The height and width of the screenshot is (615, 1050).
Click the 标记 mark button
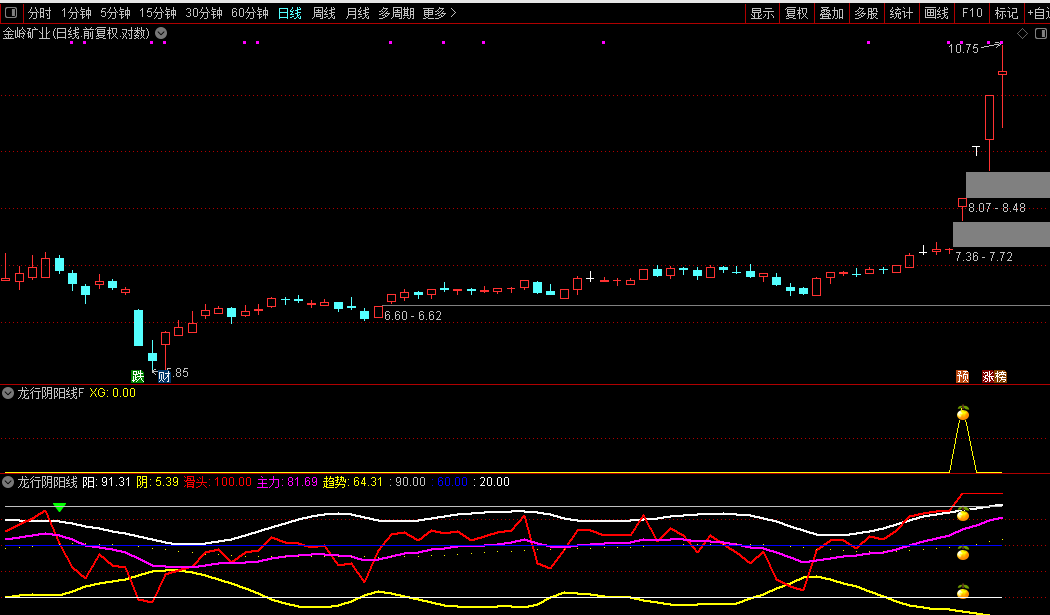coord(1006,13)
